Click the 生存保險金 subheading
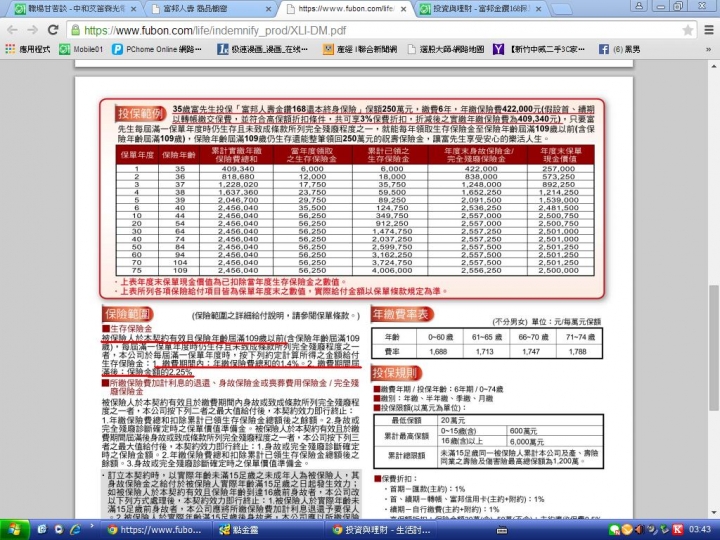720x540 pixels. (x=131, y=329)
